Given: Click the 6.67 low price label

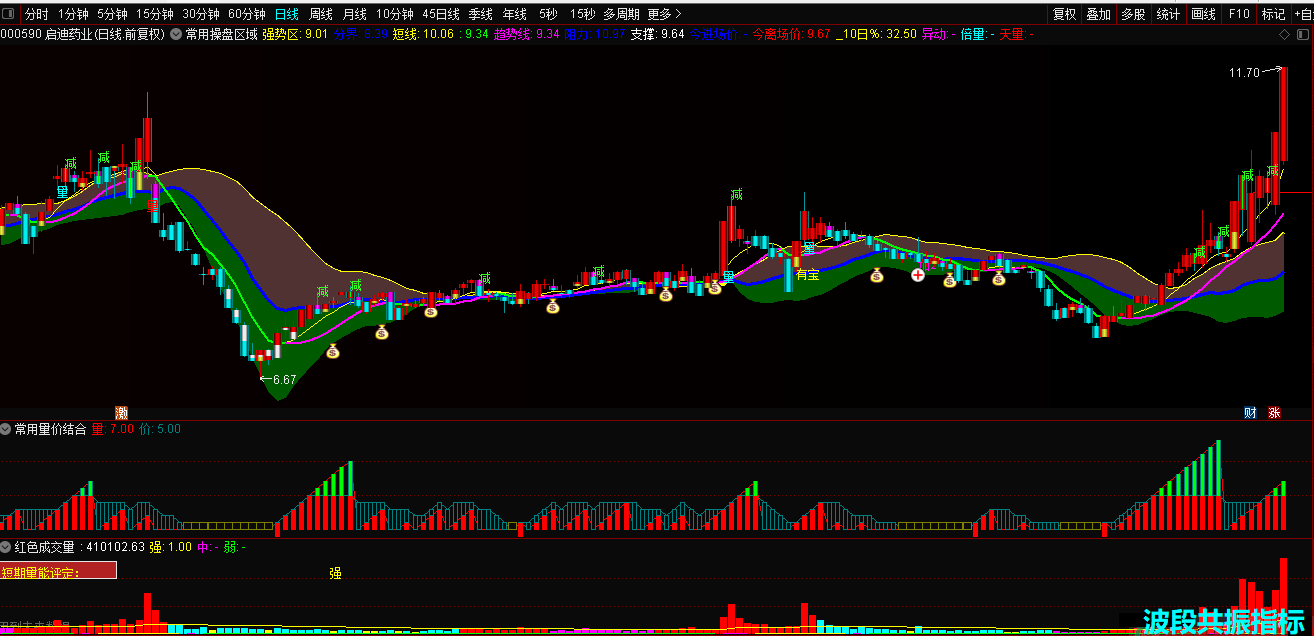Looking at the screenshot, I should [285, 380].
